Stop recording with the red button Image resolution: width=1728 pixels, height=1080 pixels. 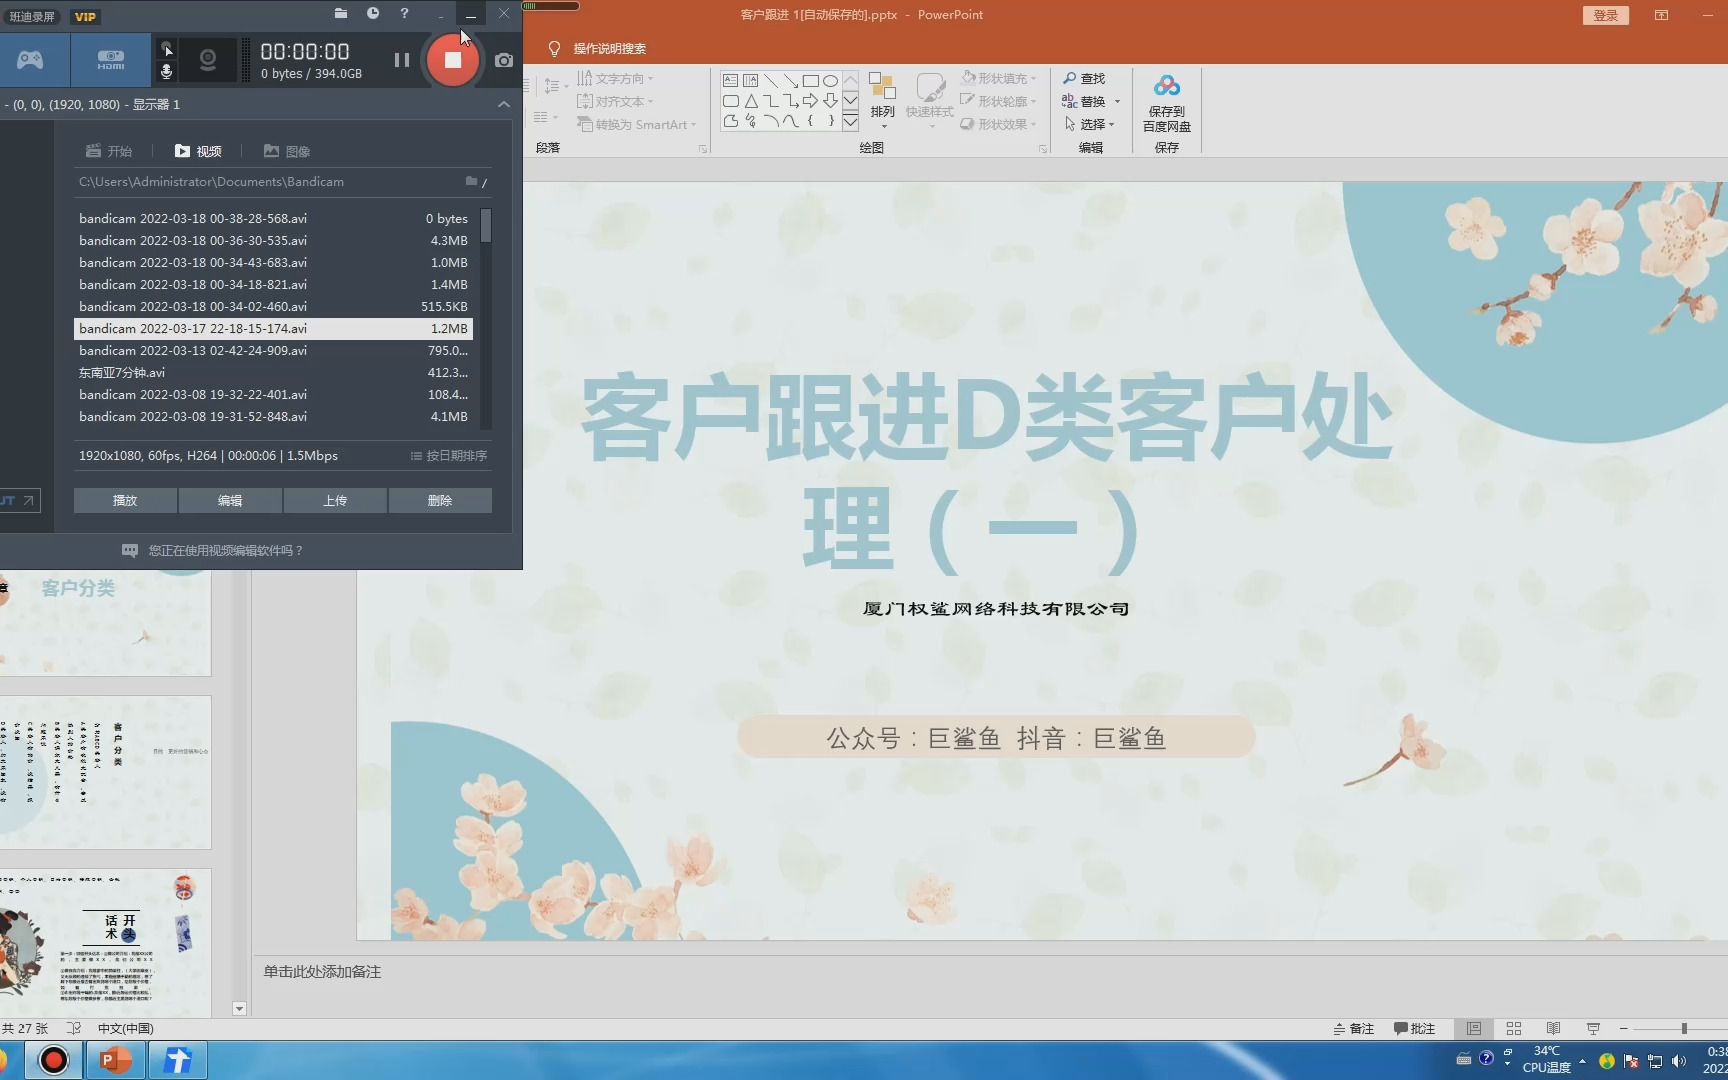tap(453, 60)
